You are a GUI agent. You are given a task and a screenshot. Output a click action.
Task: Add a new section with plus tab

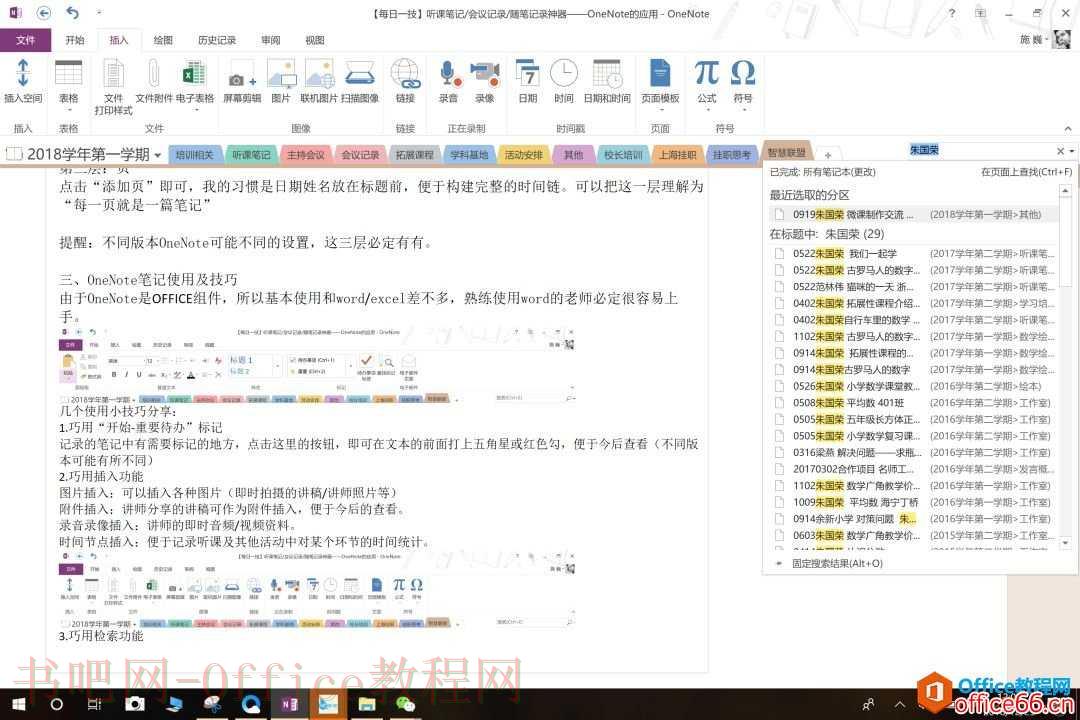coord(828,155)
